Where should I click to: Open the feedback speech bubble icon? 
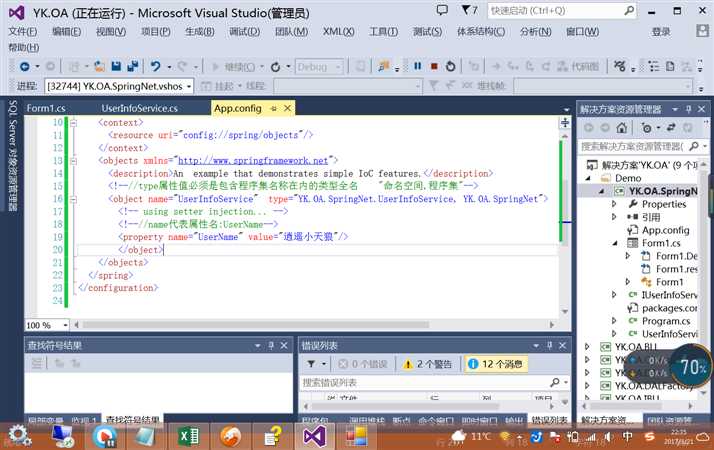(442, 10)
